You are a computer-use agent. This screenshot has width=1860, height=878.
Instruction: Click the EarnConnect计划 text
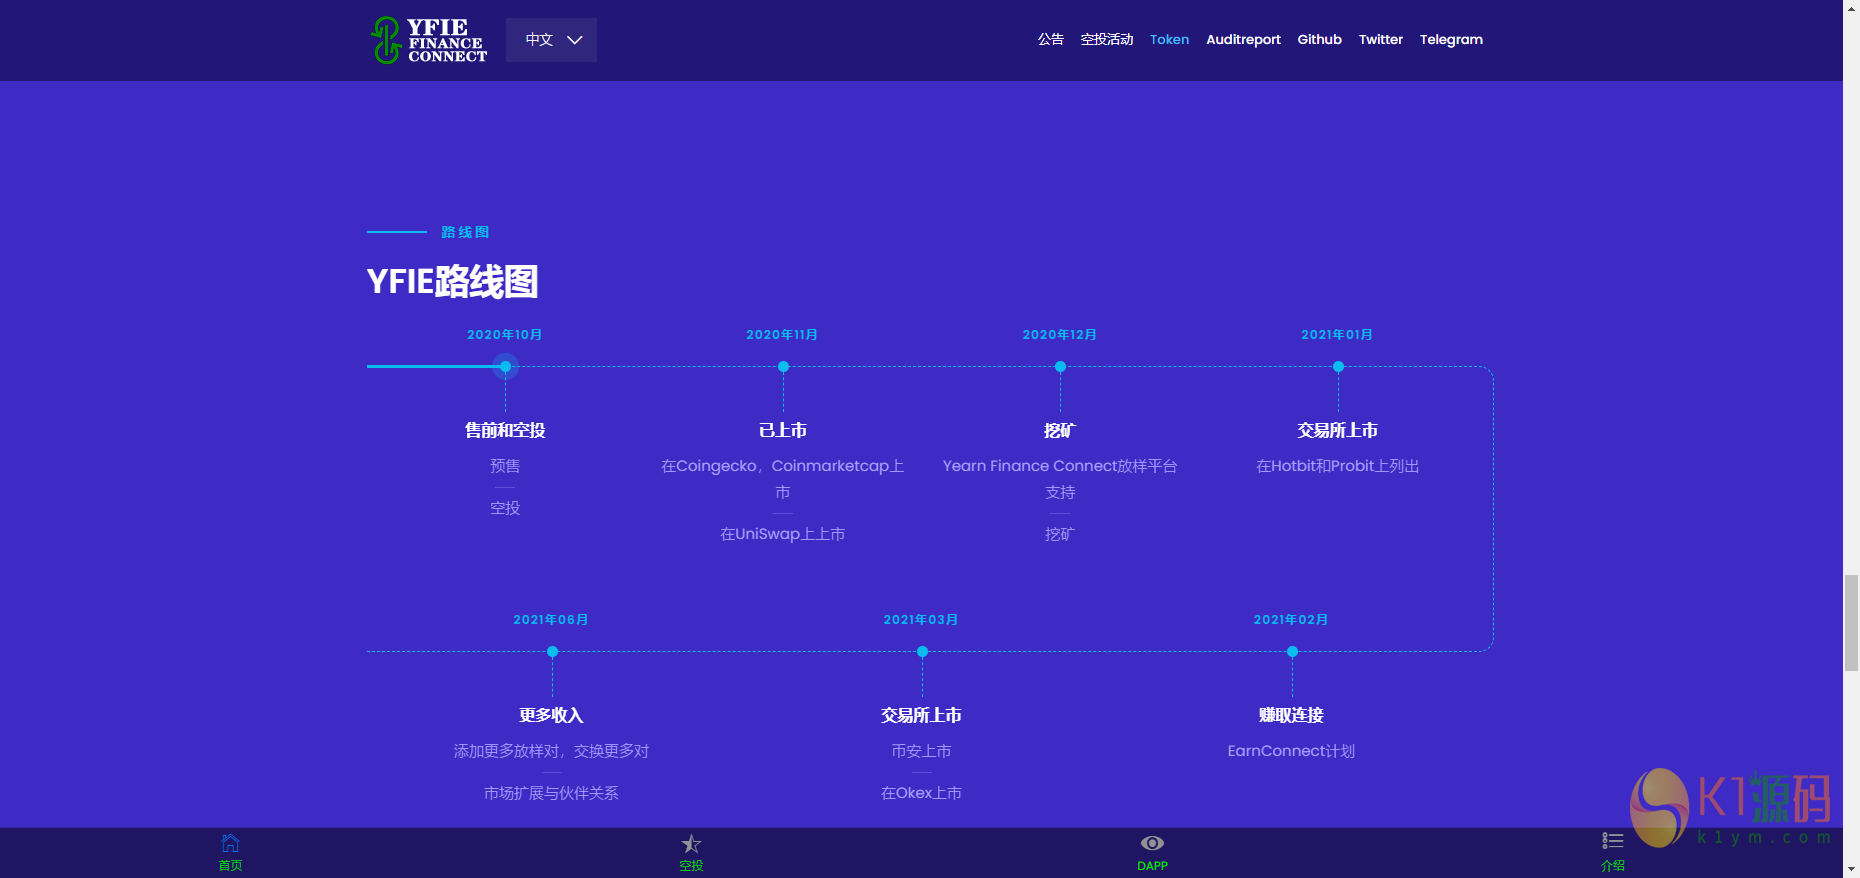click(1291, 751)
